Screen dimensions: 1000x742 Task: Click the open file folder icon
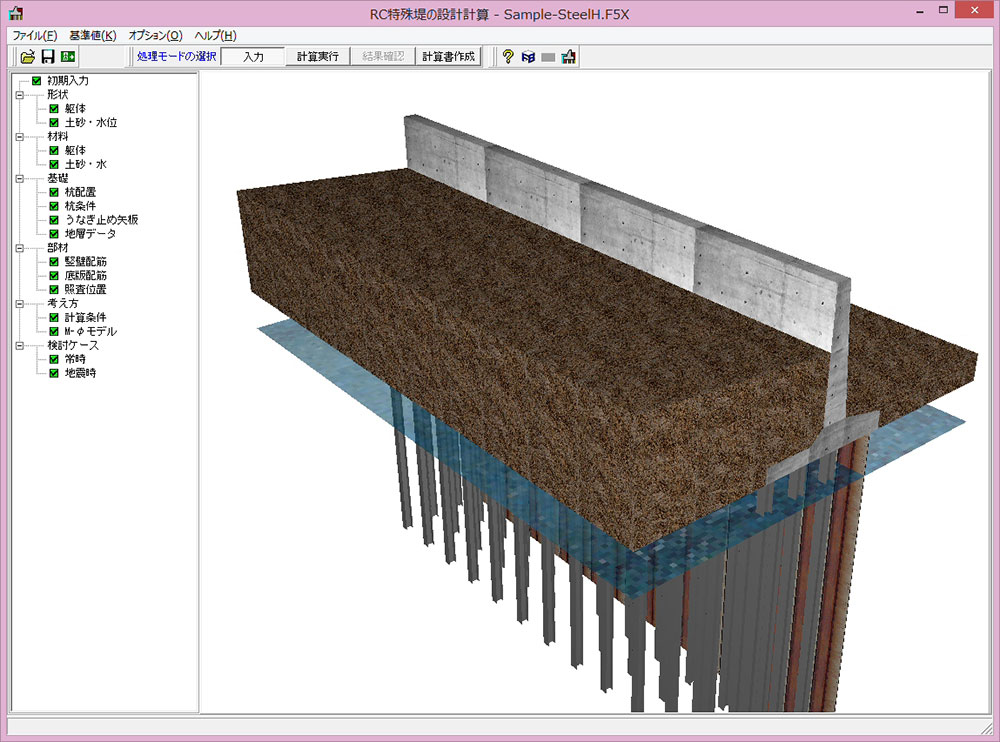(28, 57)
